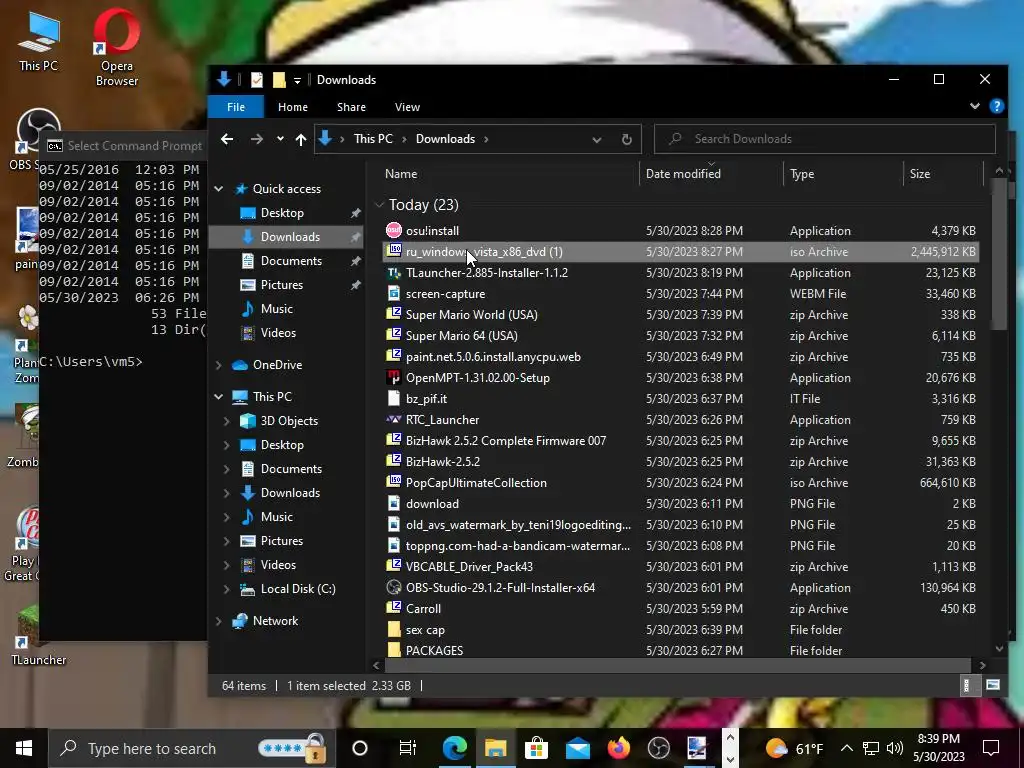Click the Task View taskbar icon
The height and width of the screenshot is (768, 1024).
[x=408, y=748]
